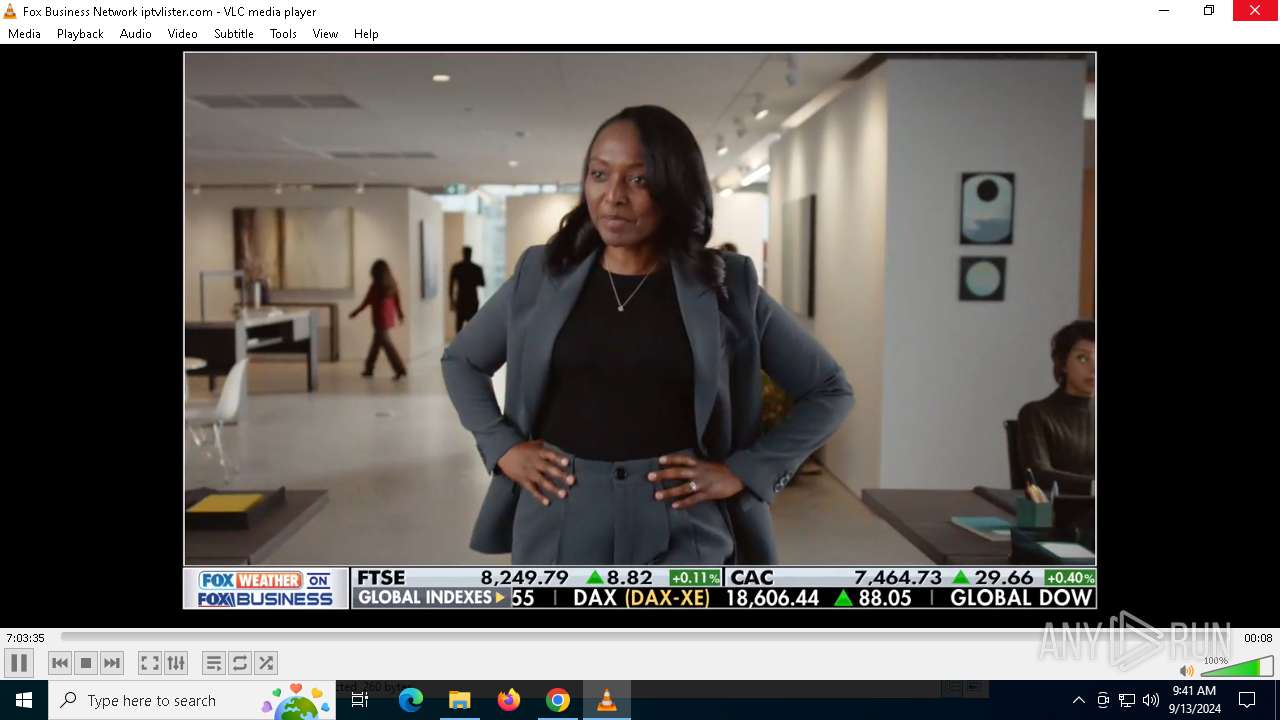The width and height of the screenshot is (1280, 720).
Task: Toggle elapsed time display 7:03:35
Action: click(x=26, y=638)
